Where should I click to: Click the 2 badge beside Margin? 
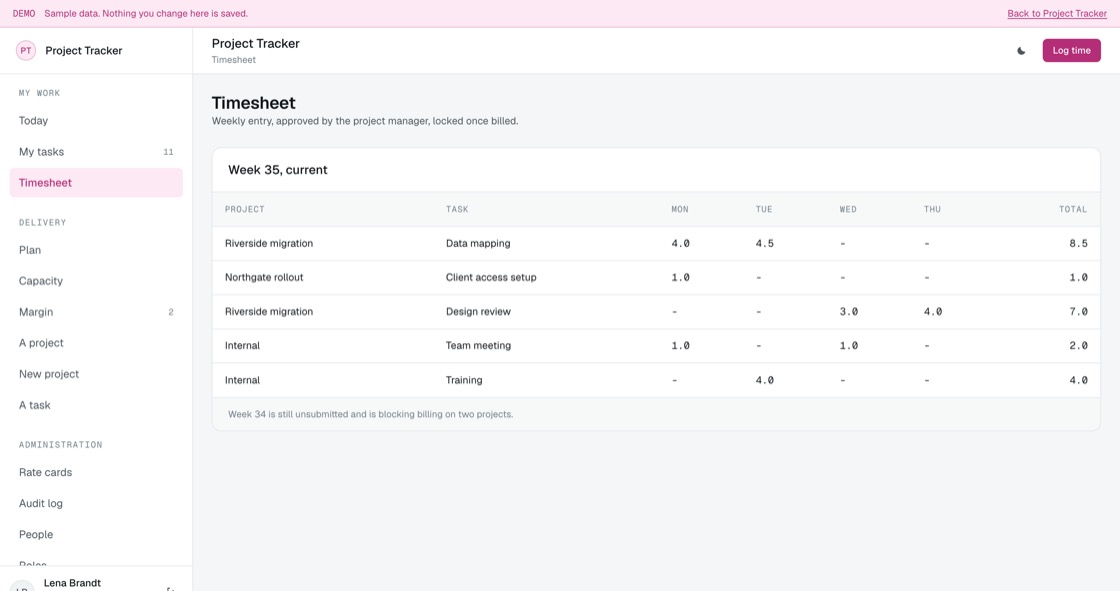tap(171, 312)
